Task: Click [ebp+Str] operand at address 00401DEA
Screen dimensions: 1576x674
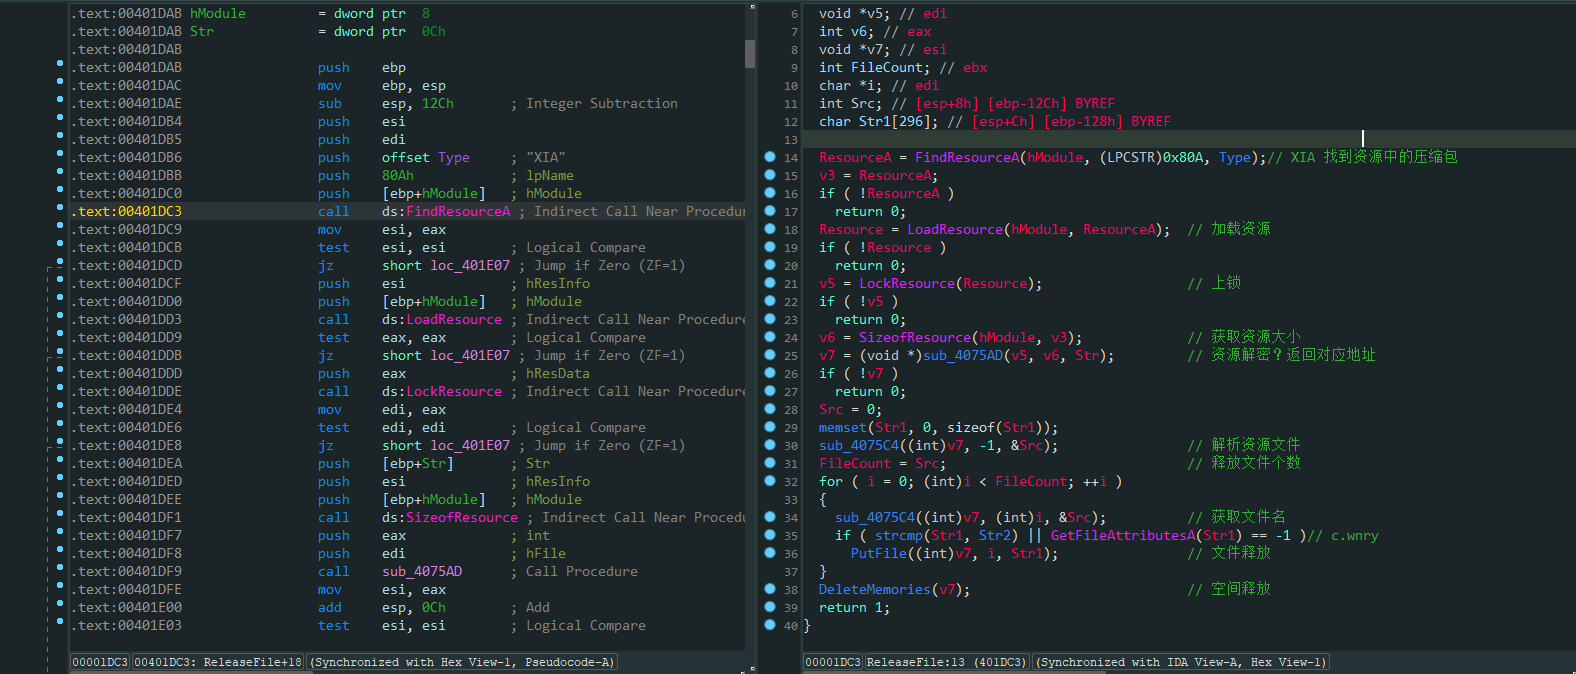Action: tap(418, 463)
